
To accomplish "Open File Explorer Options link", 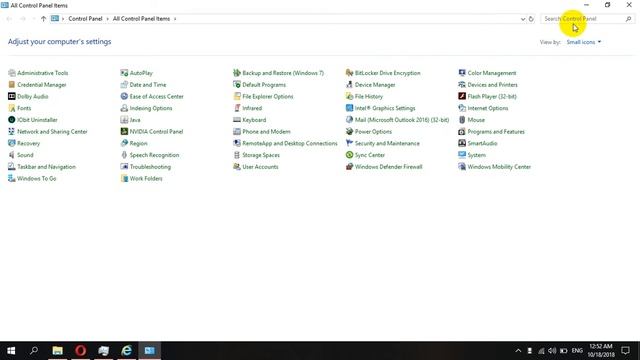I will [268, 96].
